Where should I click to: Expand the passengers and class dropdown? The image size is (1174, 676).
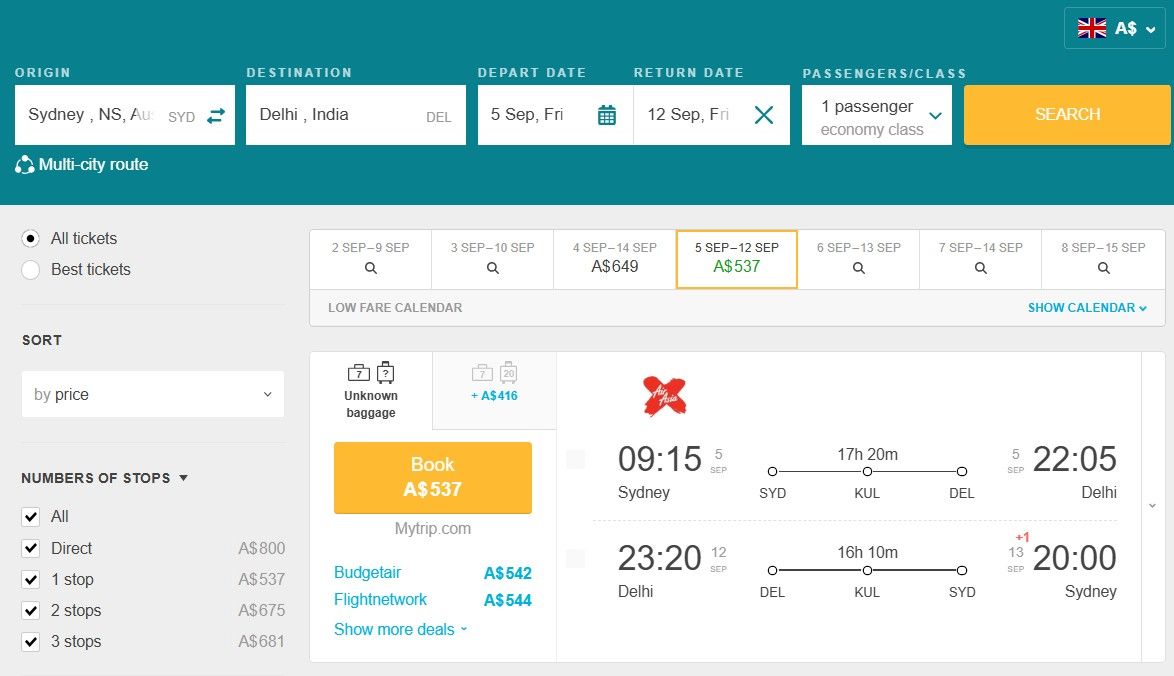877,116
